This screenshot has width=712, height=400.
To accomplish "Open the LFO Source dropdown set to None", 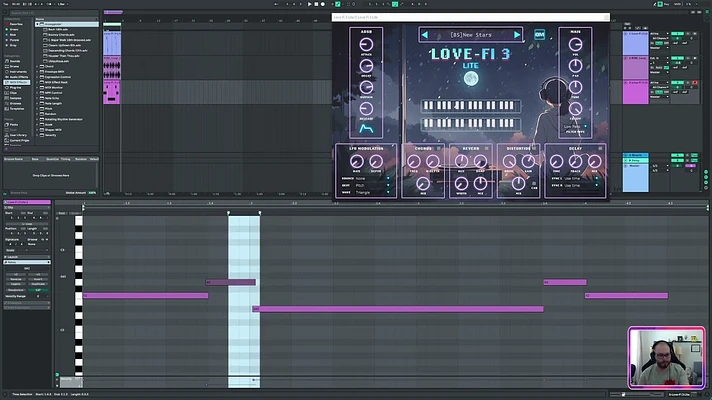I will tap(372, 178).
